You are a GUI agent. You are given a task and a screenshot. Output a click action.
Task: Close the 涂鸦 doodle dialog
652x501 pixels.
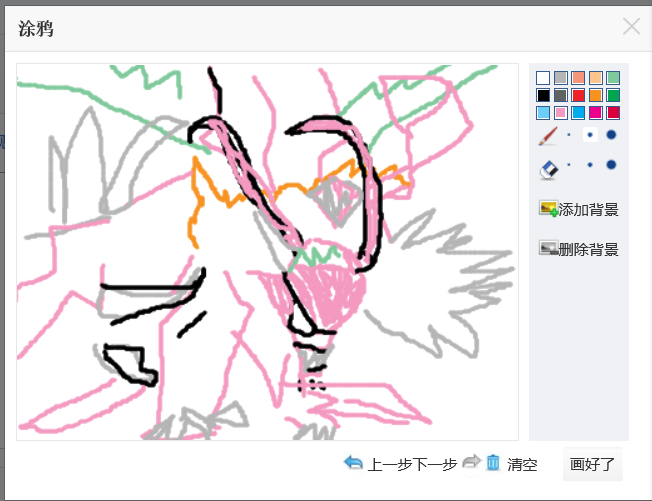631,27
